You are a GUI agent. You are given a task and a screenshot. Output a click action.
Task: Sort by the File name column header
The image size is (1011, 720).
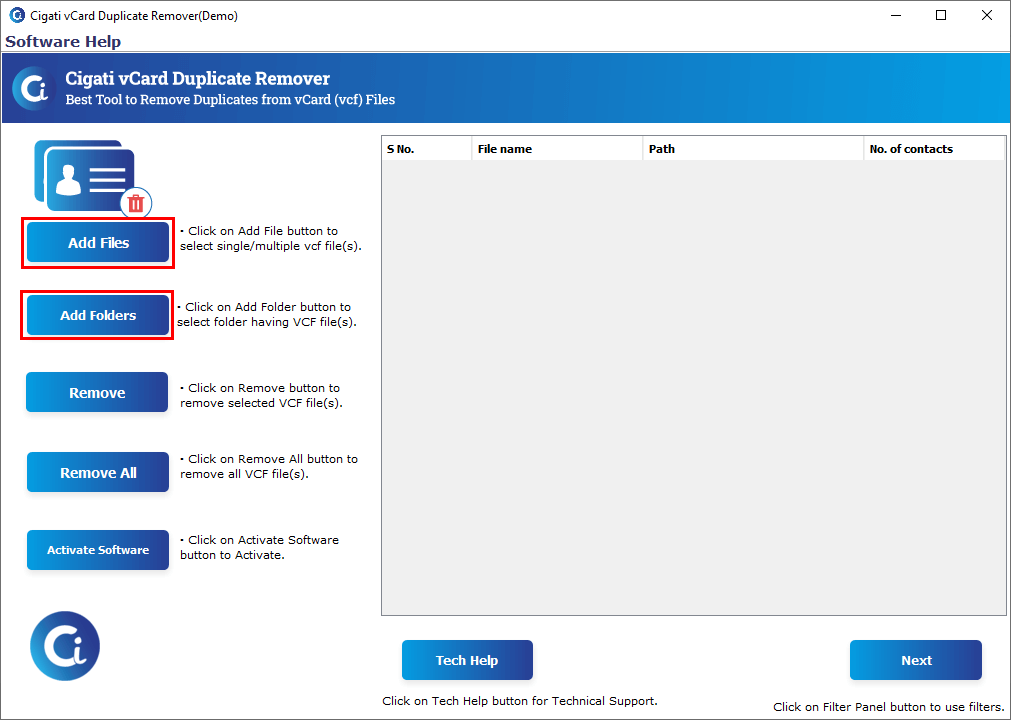tap(557, 149)
